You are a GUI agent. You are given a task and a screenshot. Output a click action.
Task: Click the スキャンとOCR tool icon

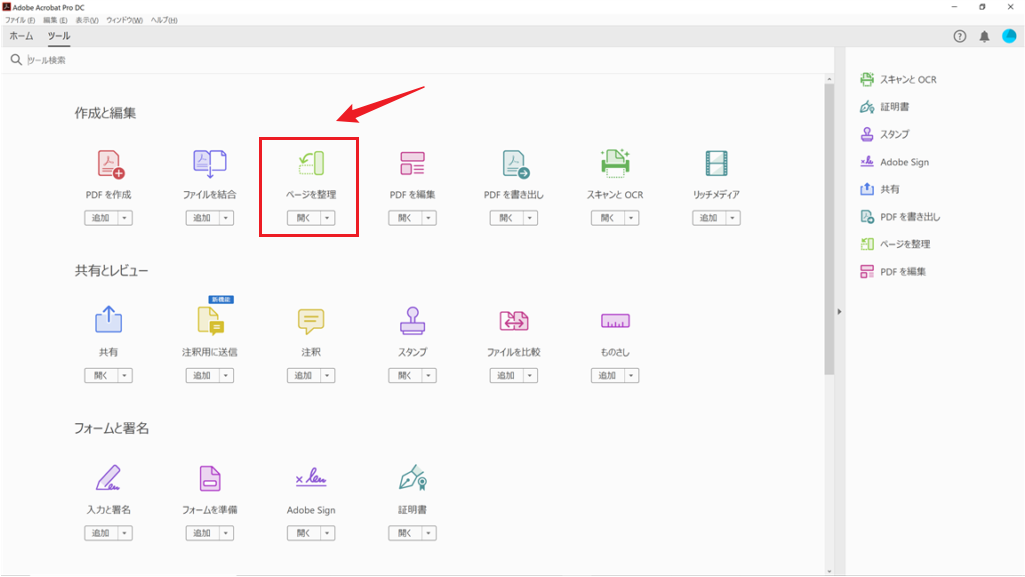(x=615, y=163)
